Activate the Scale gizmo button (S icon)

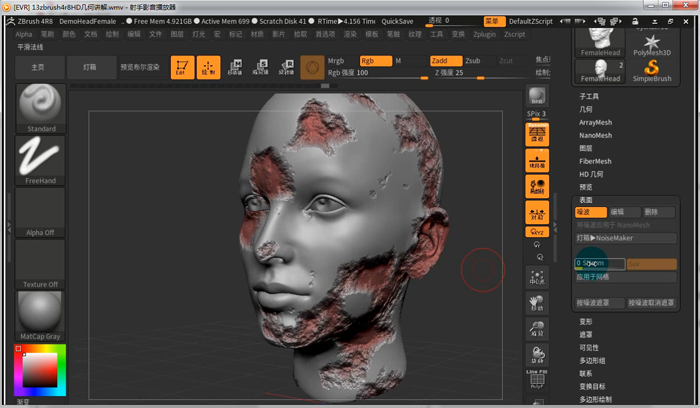(x=261, y=67)
